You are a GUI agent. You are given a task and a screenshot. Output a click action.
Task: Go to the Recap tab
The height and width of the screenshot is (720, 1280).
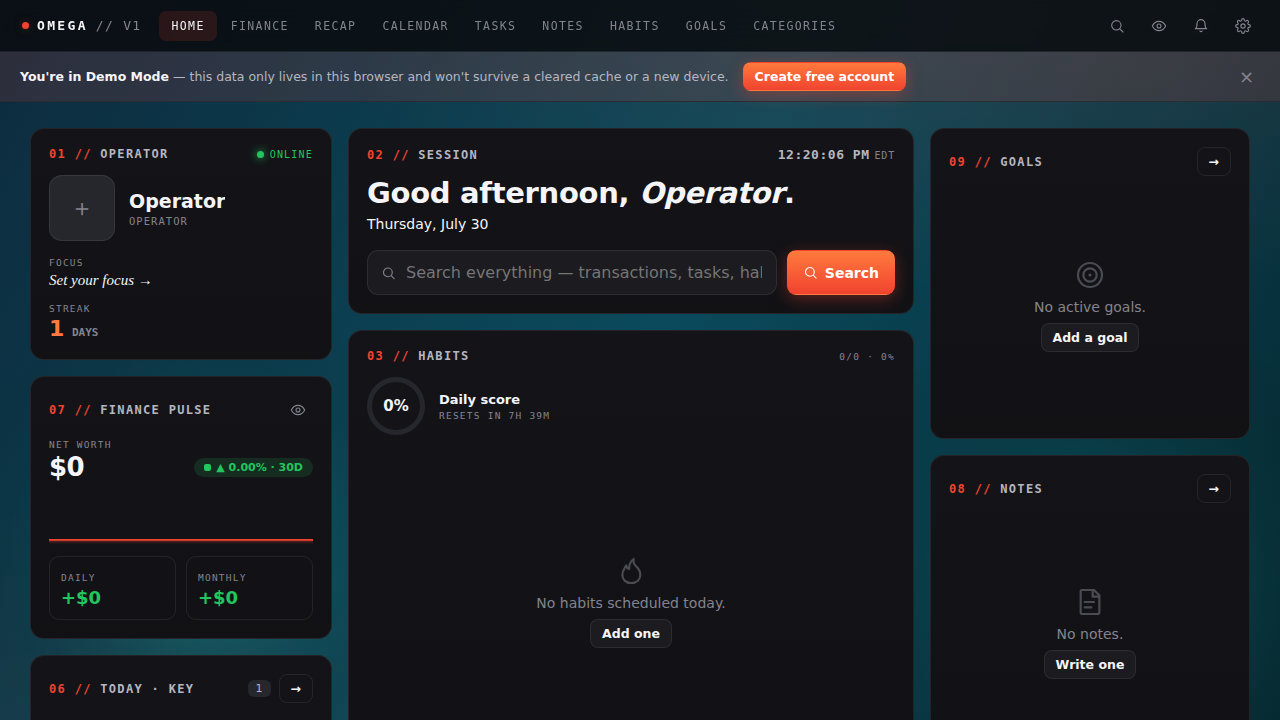click(335, 26)
